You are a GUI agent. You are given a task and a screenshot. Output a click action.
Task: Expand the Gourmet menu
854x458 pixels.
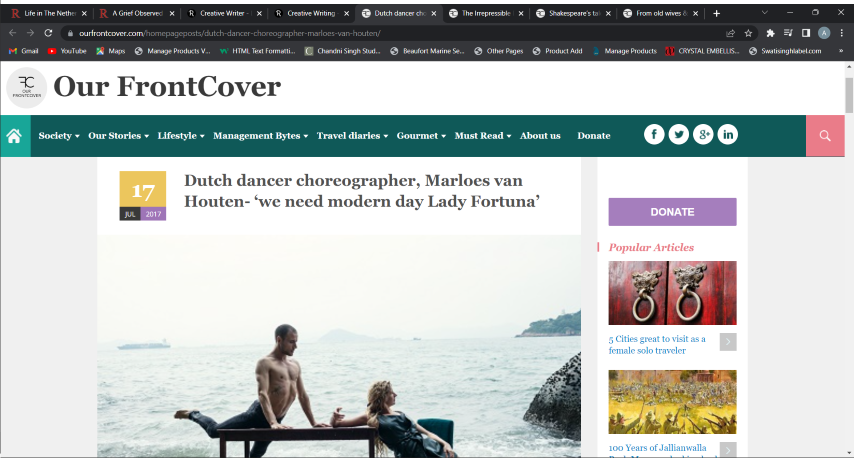(x=421, y=136)
